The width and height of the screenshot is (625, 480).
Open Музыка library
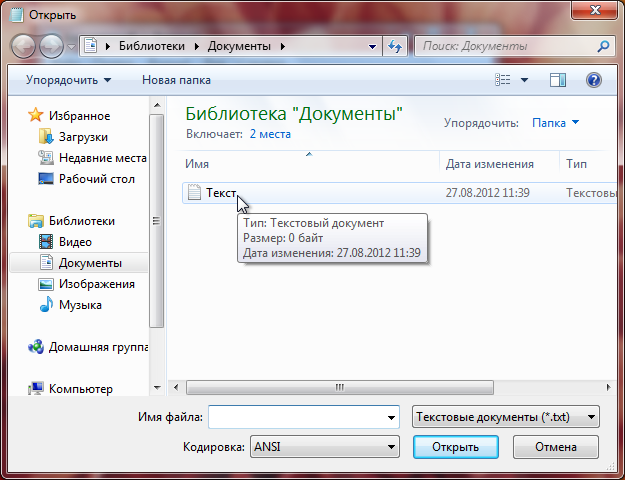tap(80, 305)
